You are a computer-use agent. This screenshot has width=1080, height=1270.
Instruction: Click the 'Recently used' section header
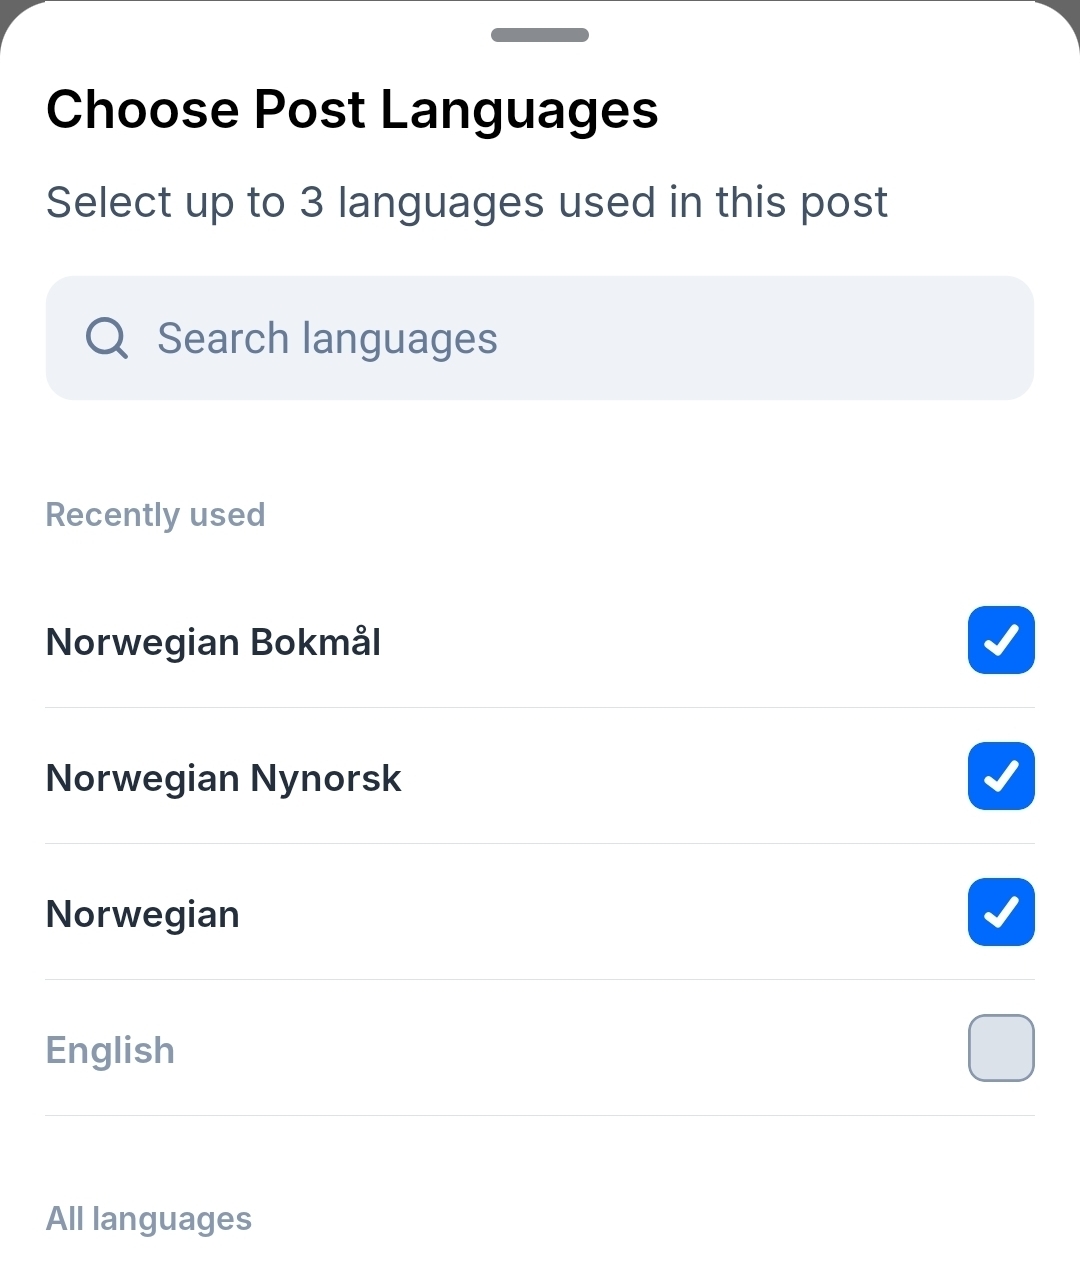click(x=155, y=515)
